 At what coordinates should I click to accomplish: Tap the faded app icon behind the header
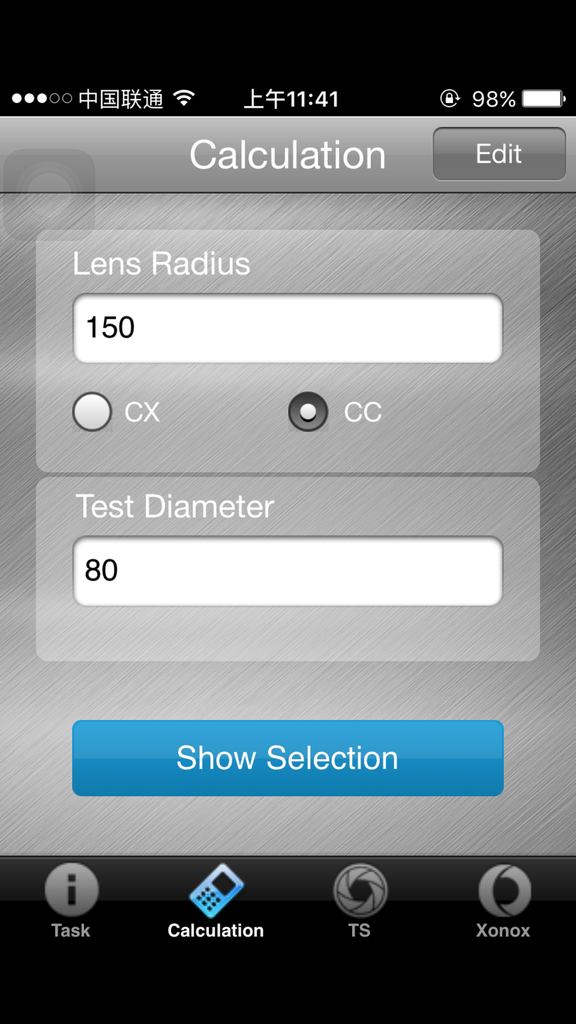pyautogui.click(x=49, y=193)
